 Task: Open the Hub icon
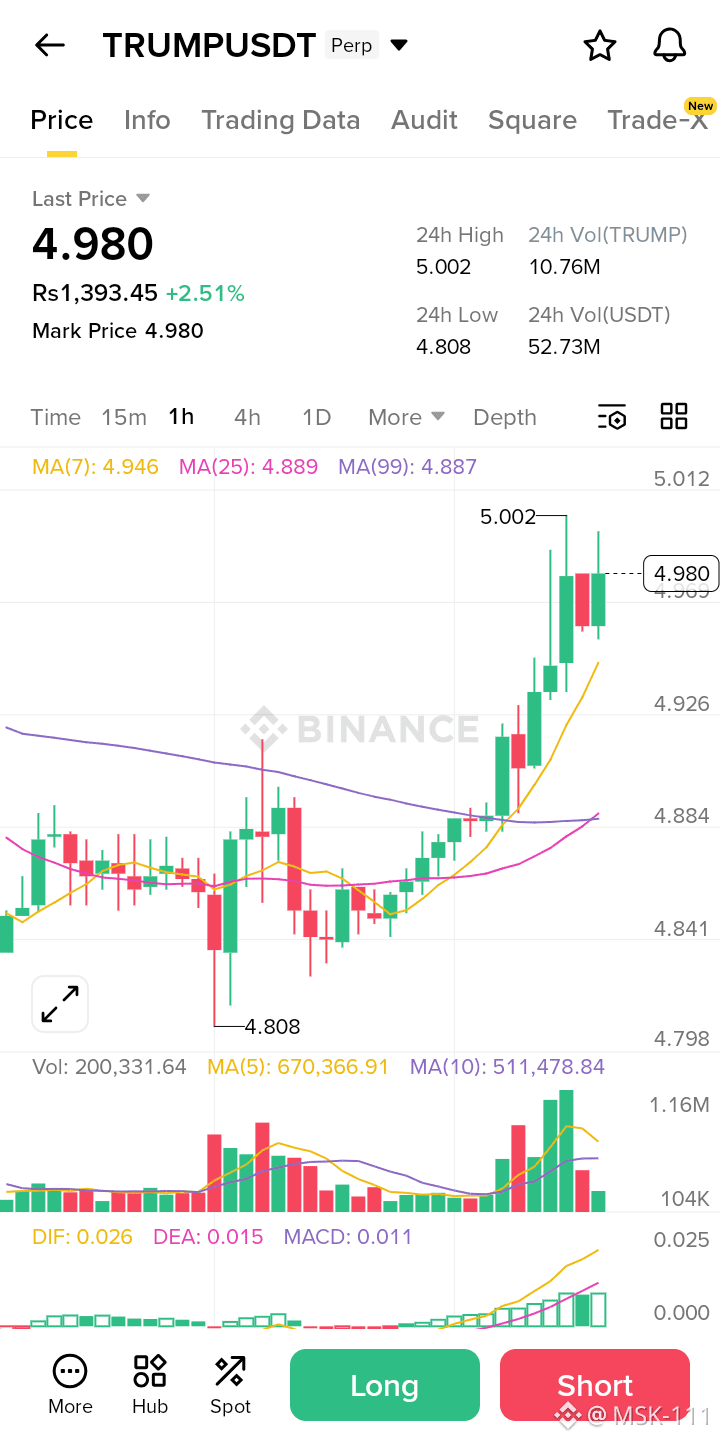point(150,1384)
